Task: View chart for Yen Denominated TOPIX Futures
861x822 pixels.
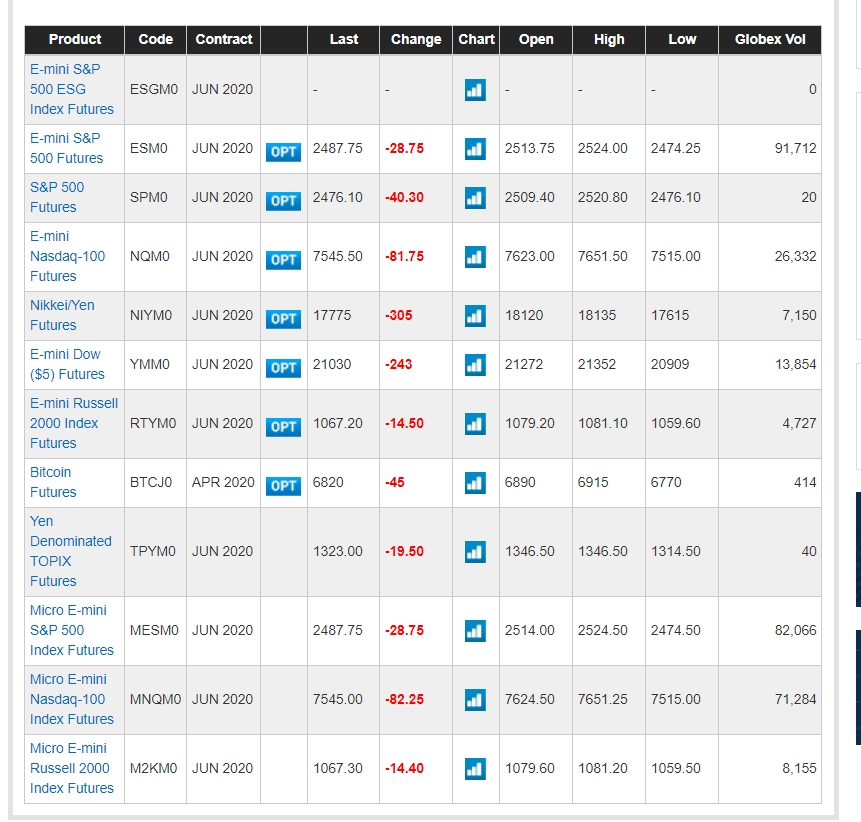Action: click(475, 552)
